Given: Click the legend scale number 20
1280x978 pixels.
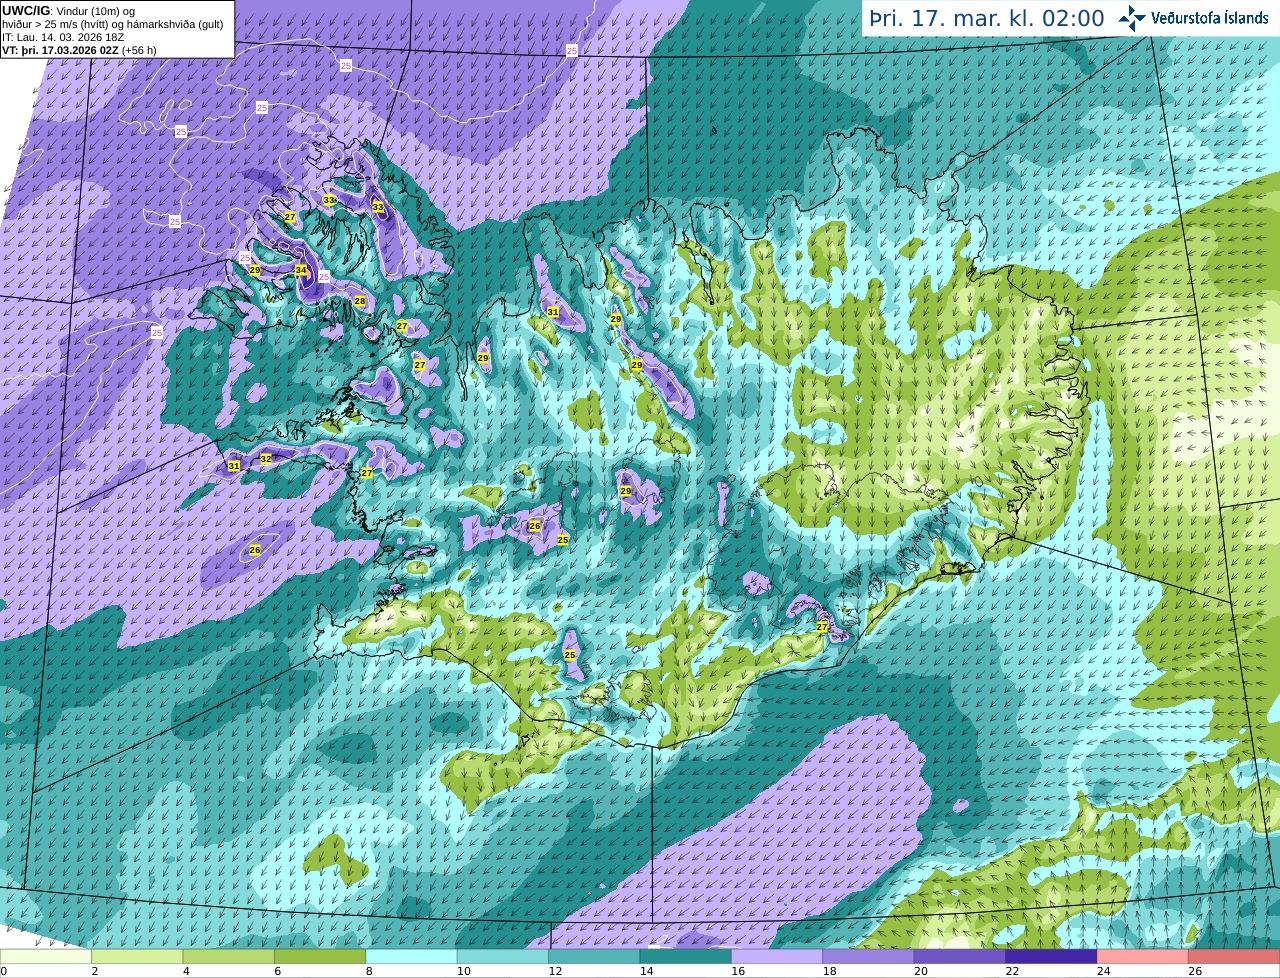Looking at the screenshot, I should coord(920,971).
